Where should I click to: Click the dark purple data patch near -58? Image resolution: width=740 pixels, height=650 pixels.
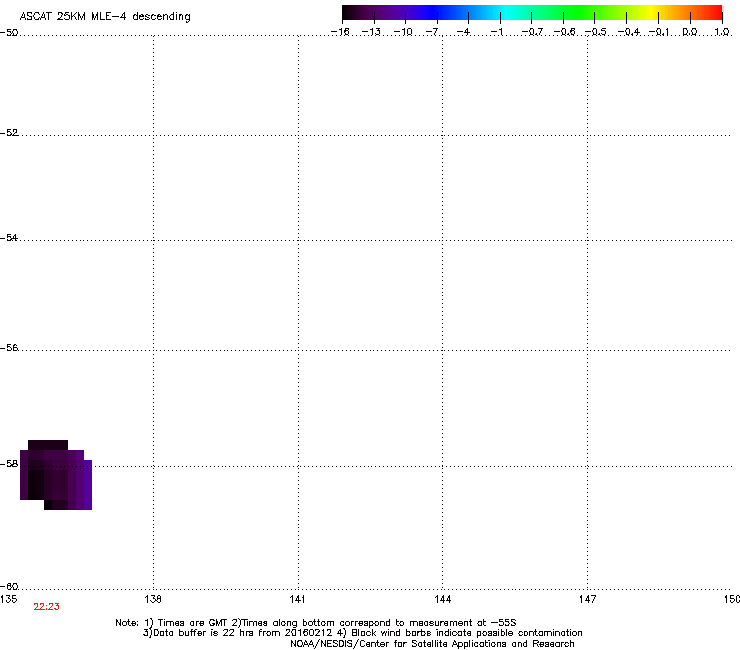(x=56, y=475)
